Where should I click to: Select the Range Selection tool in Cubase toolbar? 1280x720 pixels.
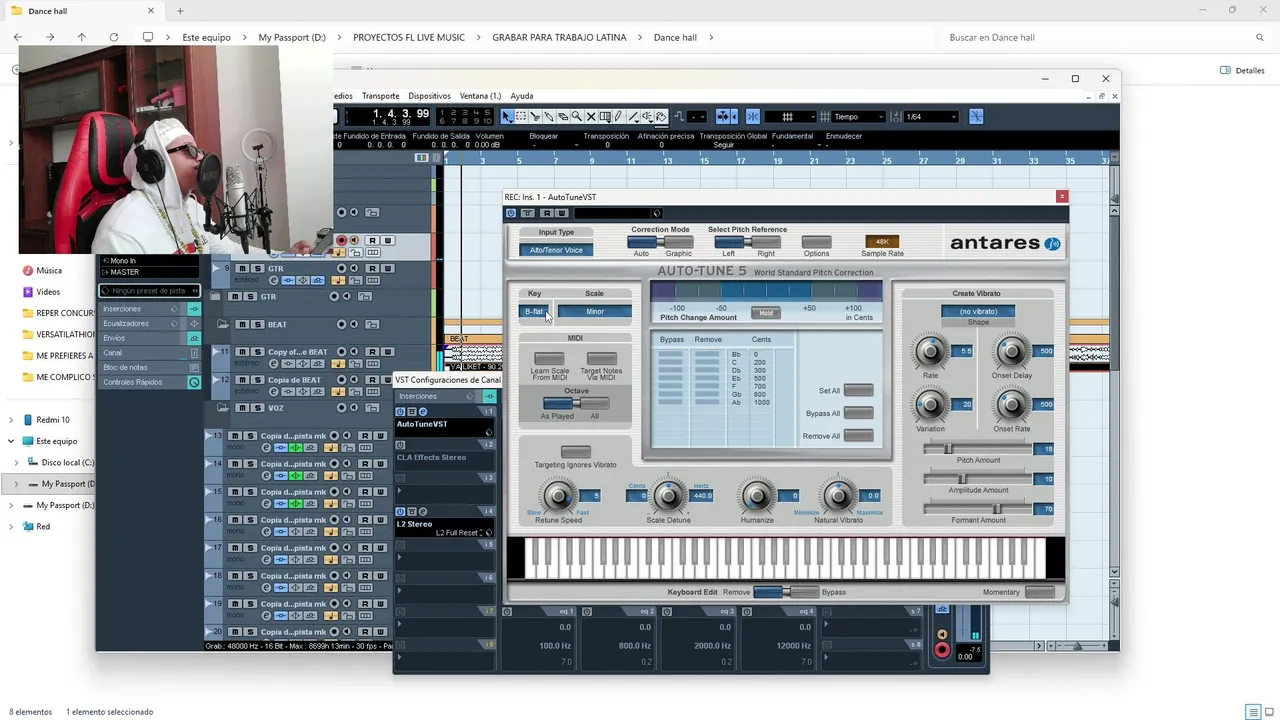point(521,117)
